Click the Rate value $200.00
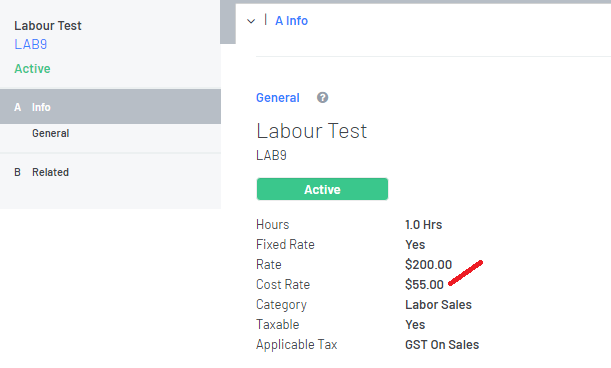Image resolution: width=611 pixels, height=368 pixels. [x=428, y=265]
